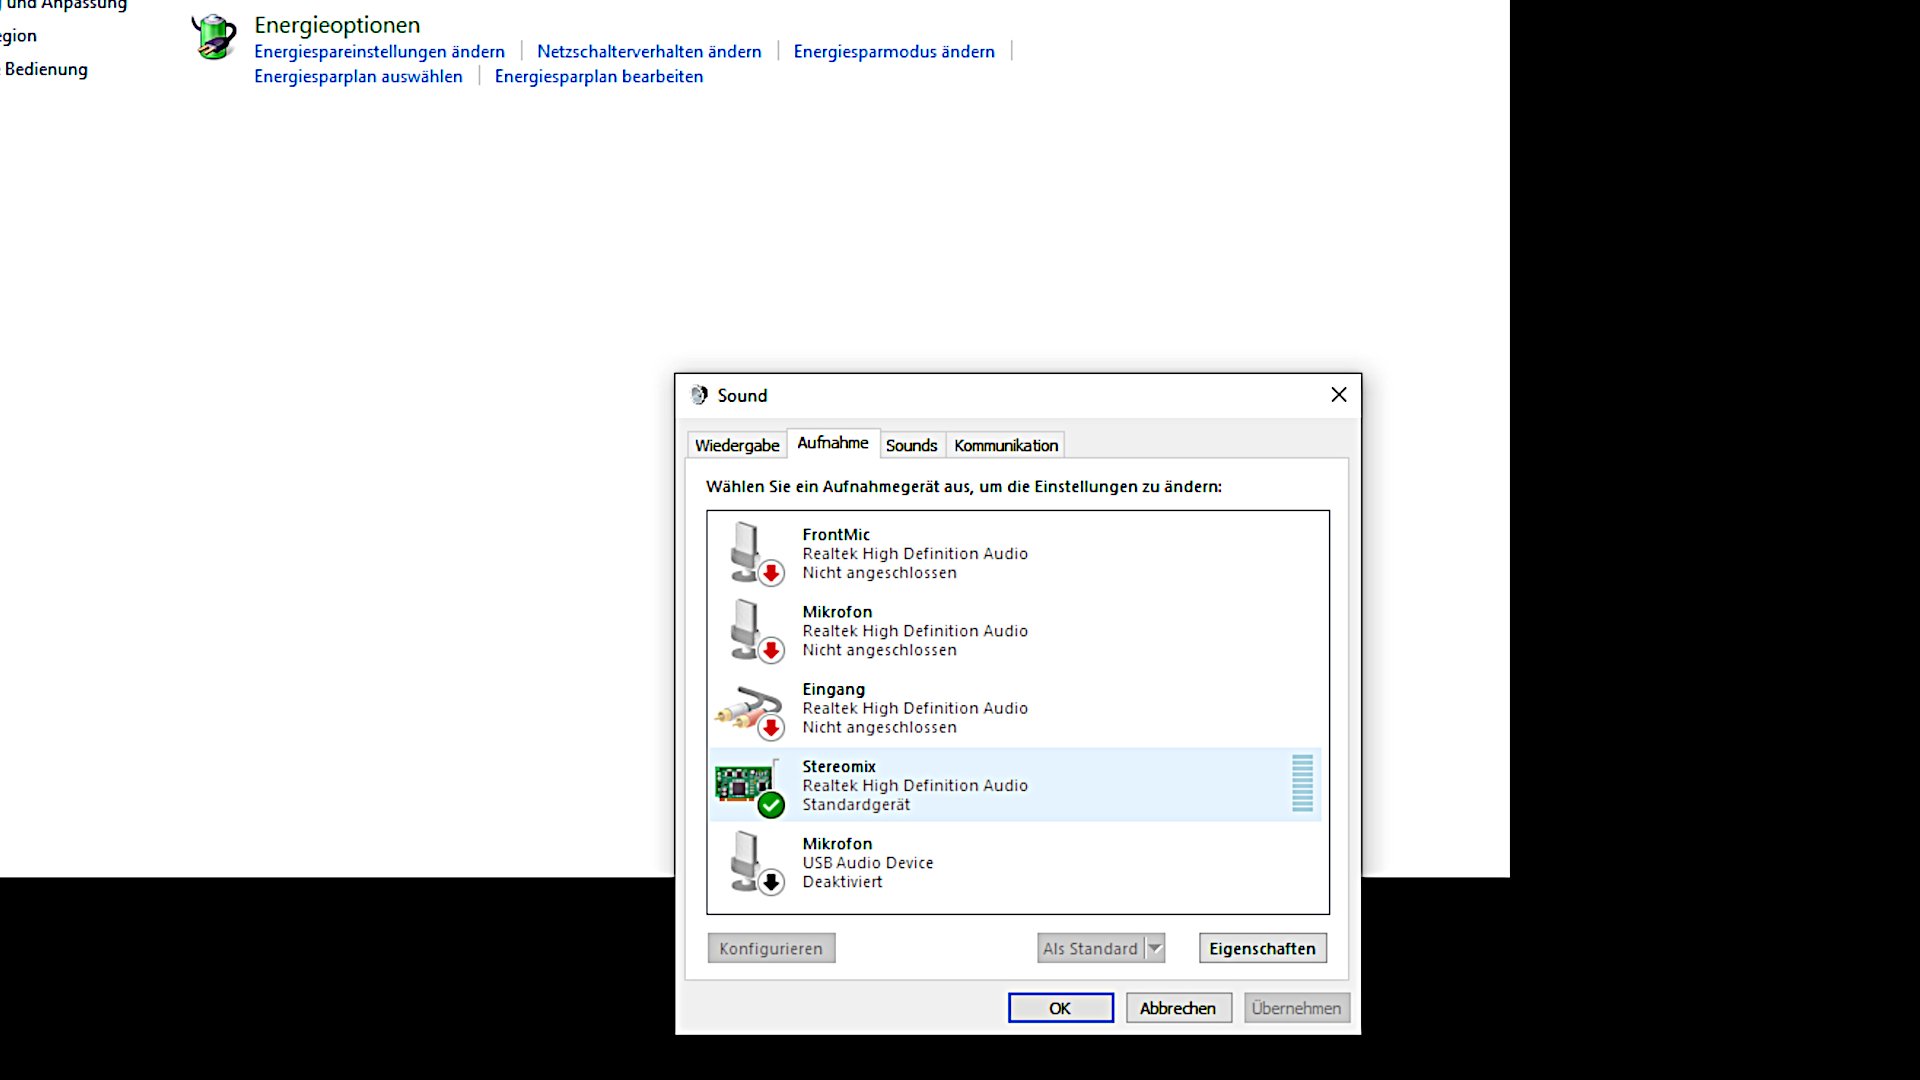Click the Eigenschaften button

click(x=1262, y=948)
